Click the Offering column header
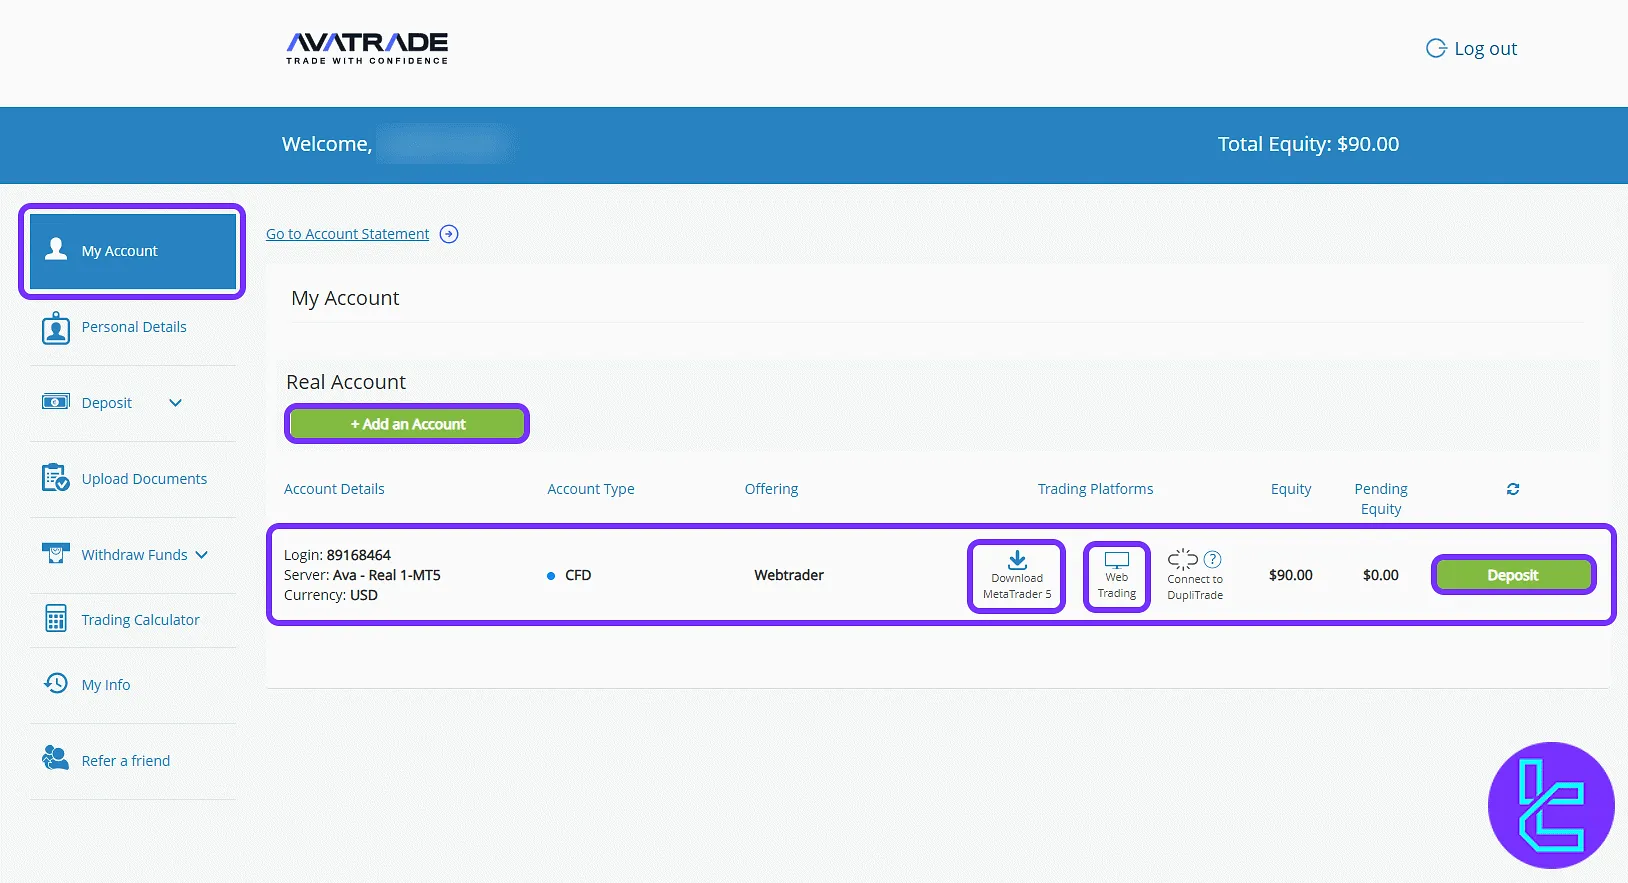1628x883 pixels. [x=771, y=489]
